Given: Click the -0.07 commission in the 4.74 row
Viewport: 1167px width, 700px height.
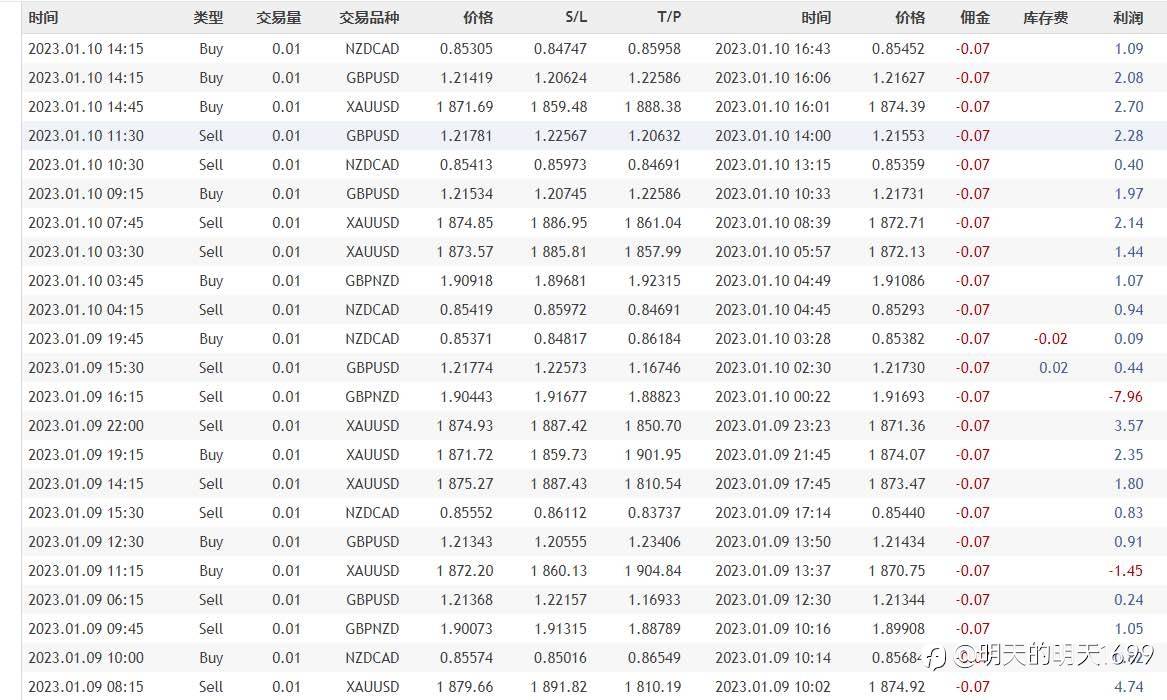Looking at the screenshot, I should [x=972, y=687].
